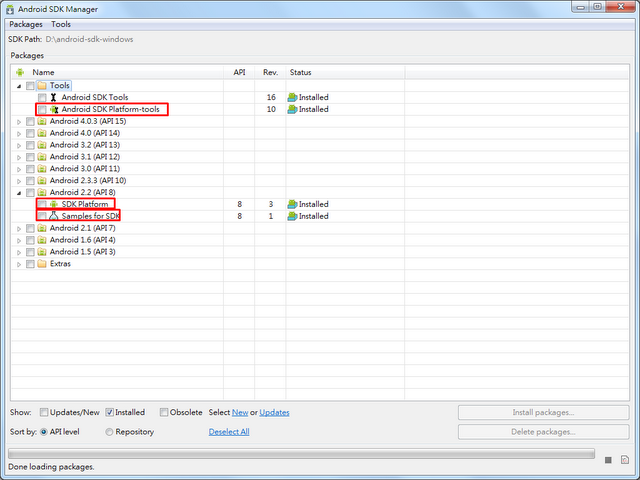Click the stop square icon in status bar
Screen dimensions: 640x480
(608, 460)
